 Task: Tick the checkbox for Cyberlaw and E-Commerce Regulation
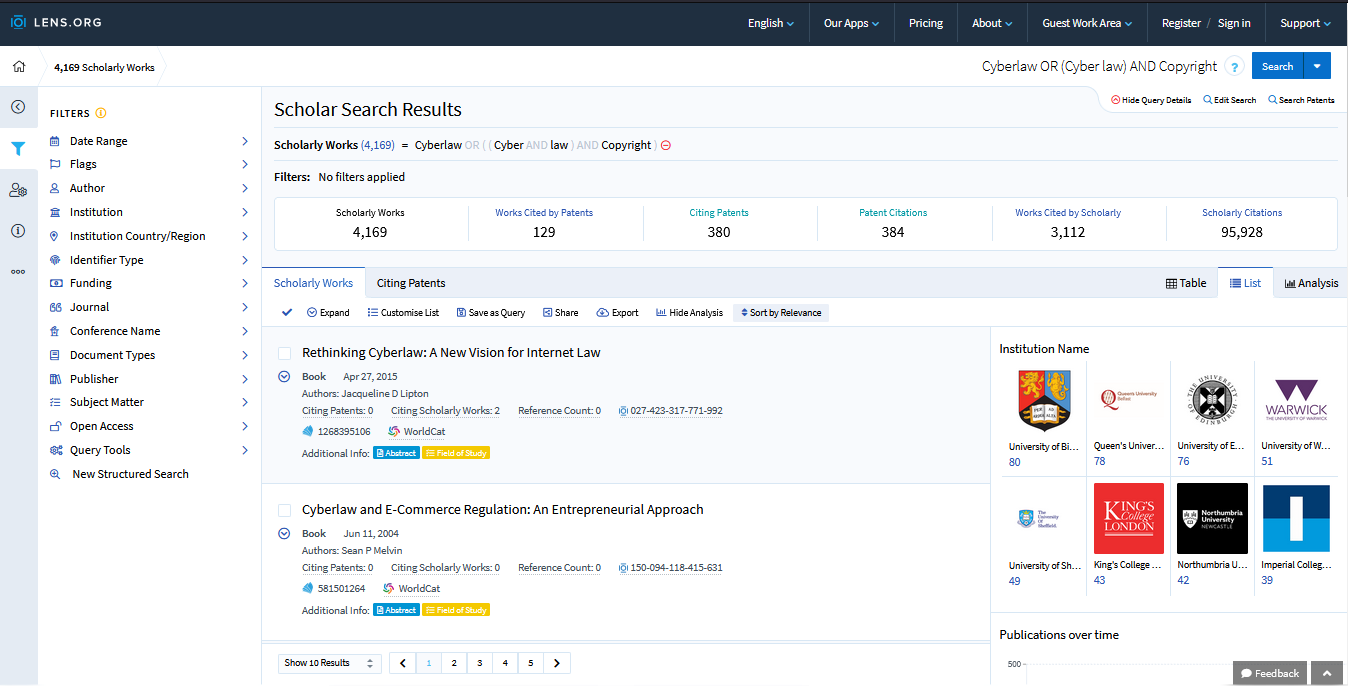pyautogui.click(x=284, y=510)
